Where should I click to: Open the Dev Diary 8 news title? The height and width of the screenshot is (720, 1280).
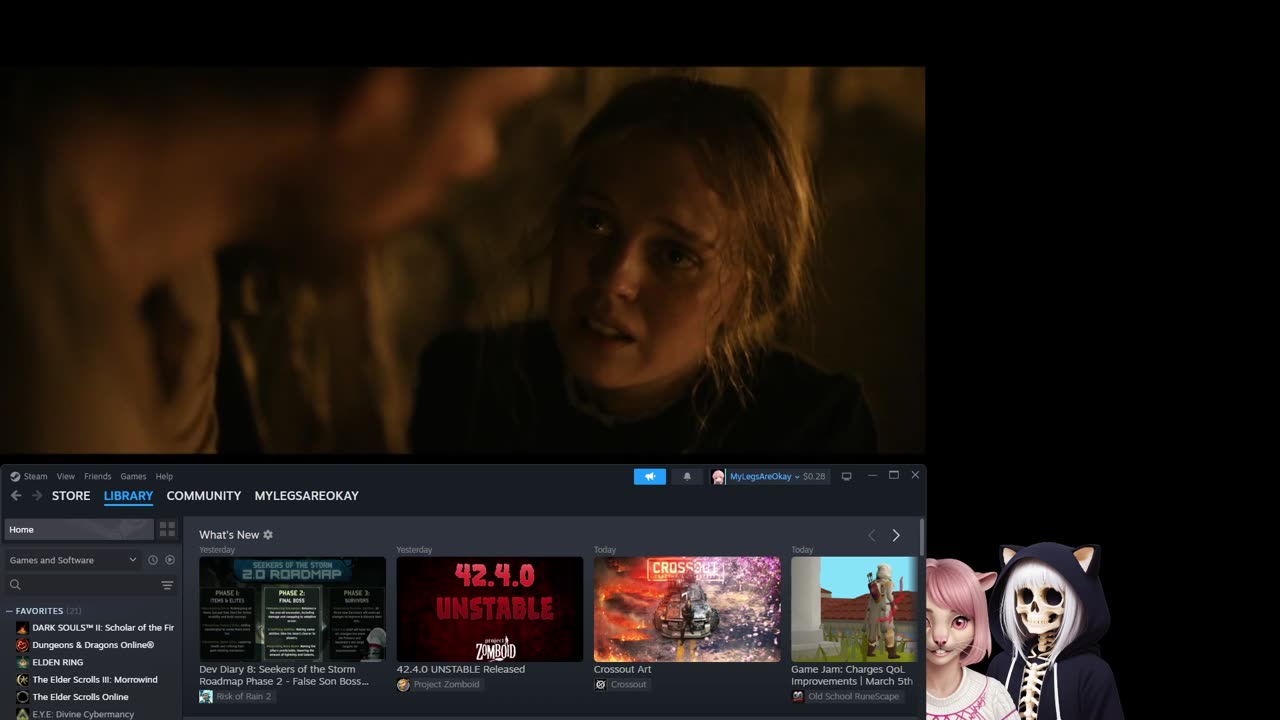pos(284,675)
